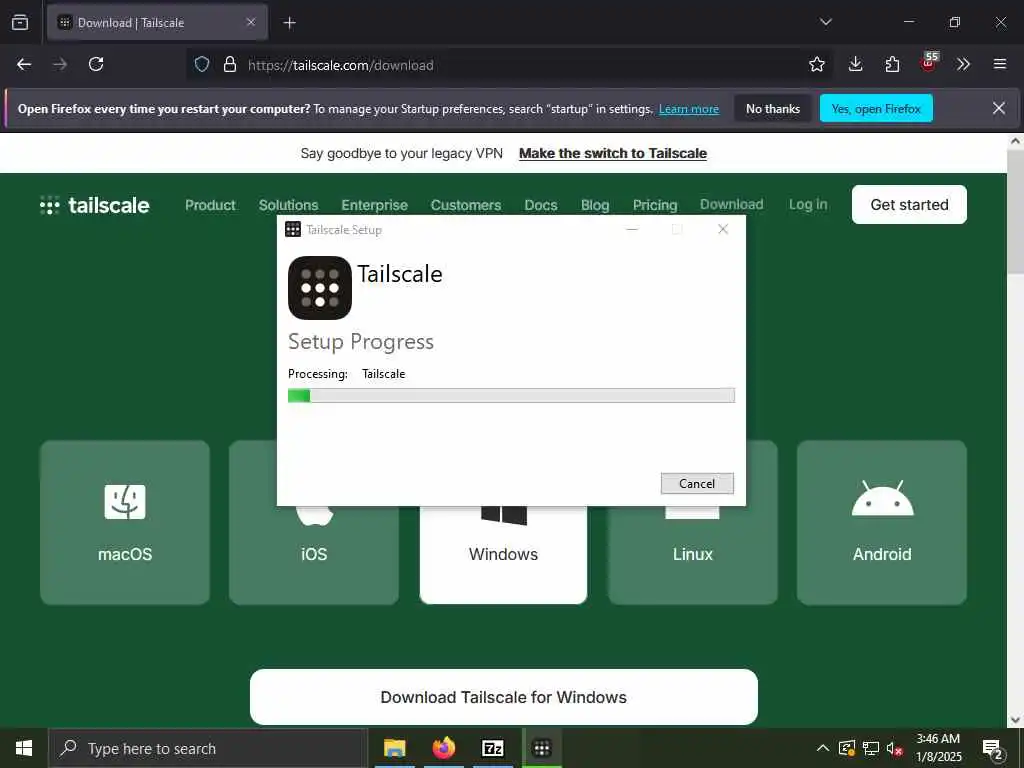Dismiss the startup notification bar
Viewport: 1024px width, 768px height.
tap(999, 108)
